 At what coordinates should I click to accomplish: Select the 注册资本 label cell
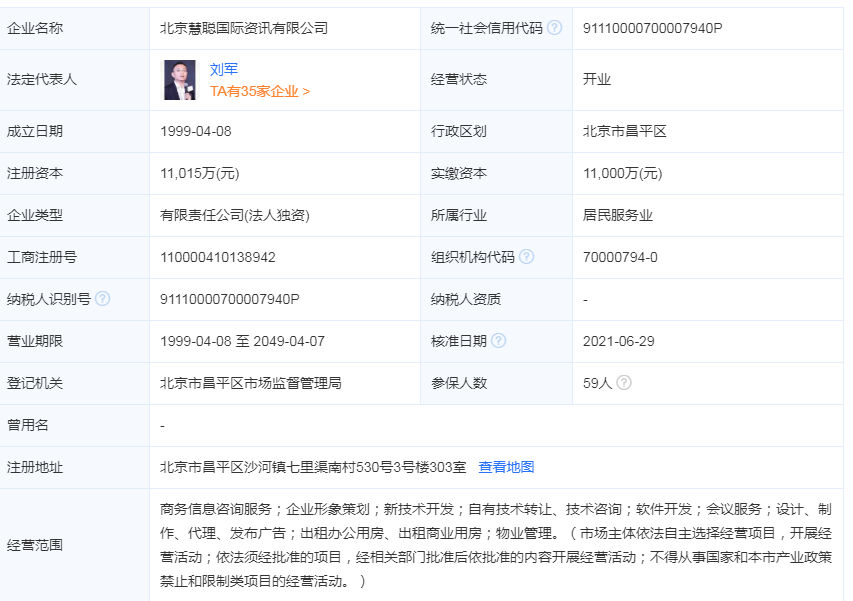(75, 174)
